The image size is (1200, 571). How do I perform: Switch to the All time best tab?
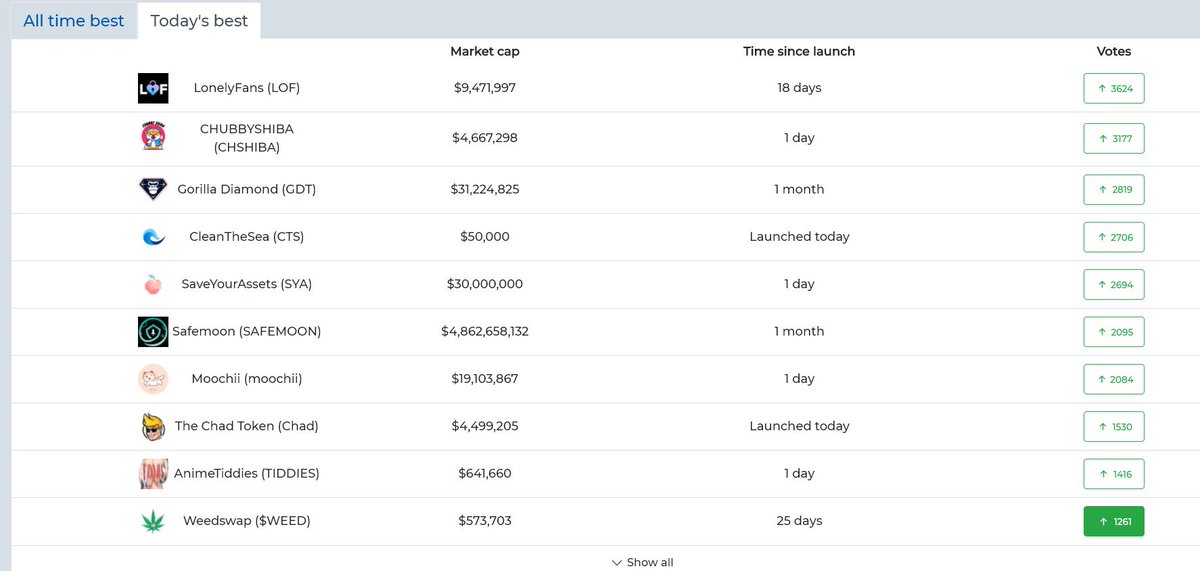tap(74, 20)
